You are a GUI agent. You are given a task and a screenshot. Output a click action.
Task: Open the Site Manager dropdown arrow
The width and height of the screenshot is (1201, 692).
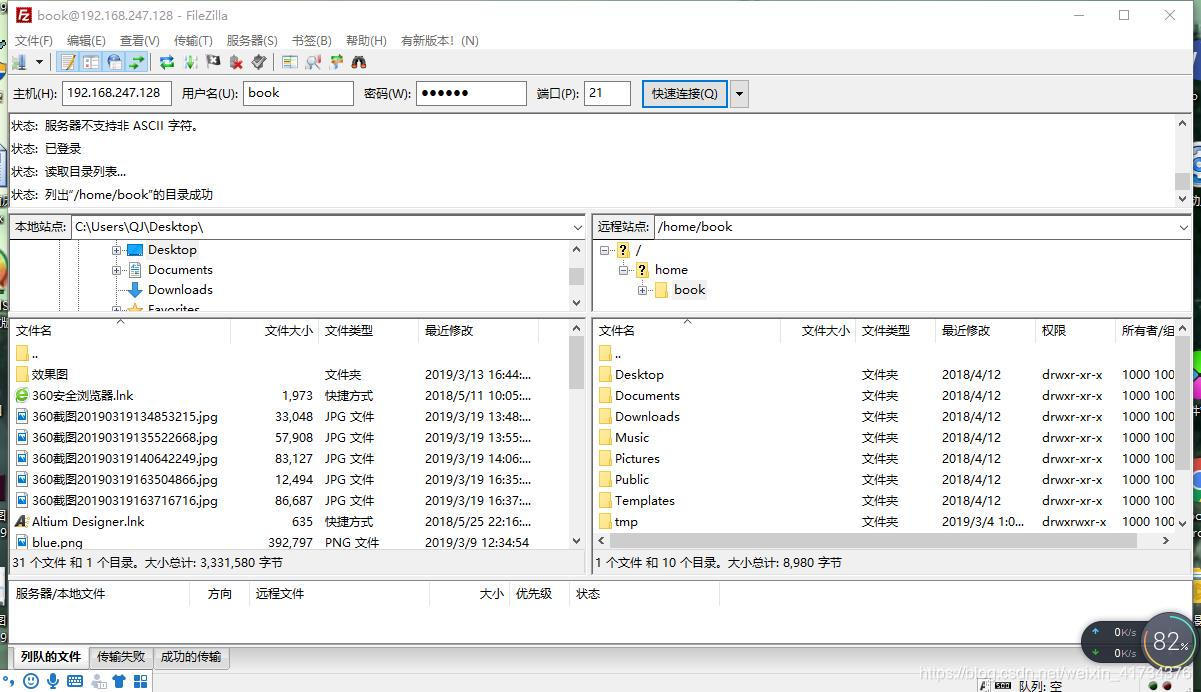(x=39, y=62)
